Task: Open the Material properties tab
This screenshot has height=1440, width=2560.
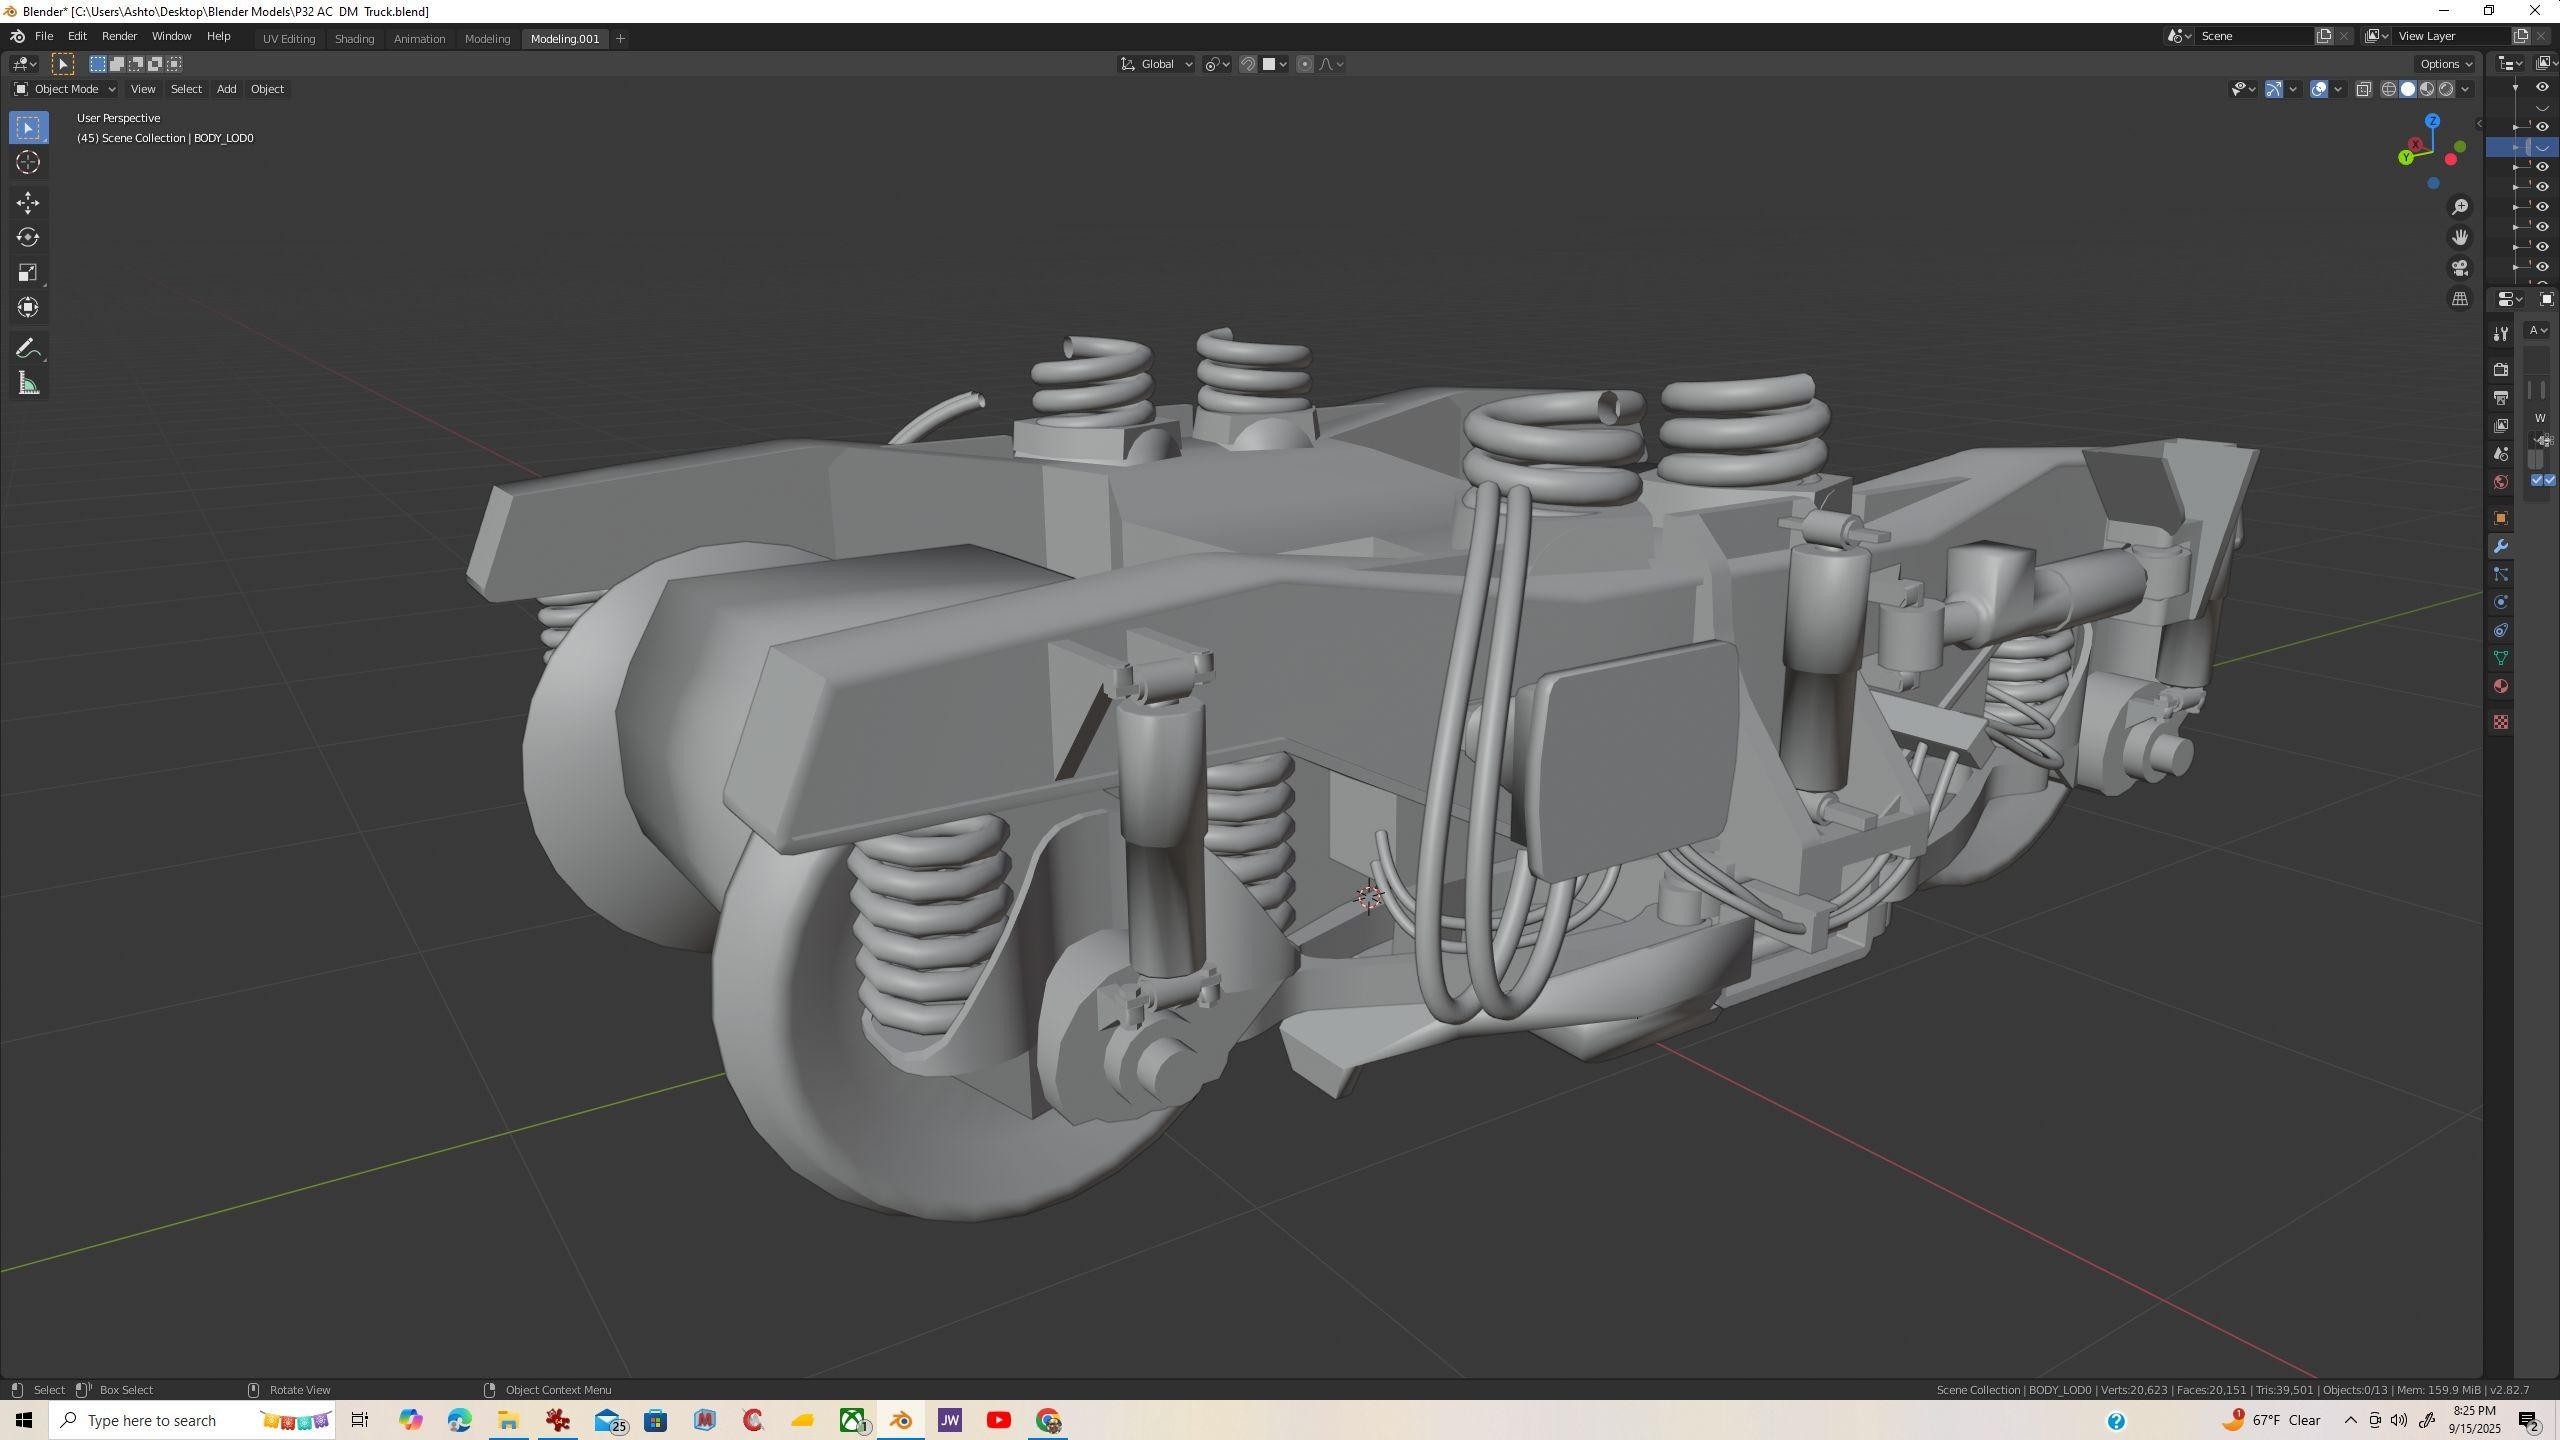Action: pyautogui.click(x=2501, y=687)
